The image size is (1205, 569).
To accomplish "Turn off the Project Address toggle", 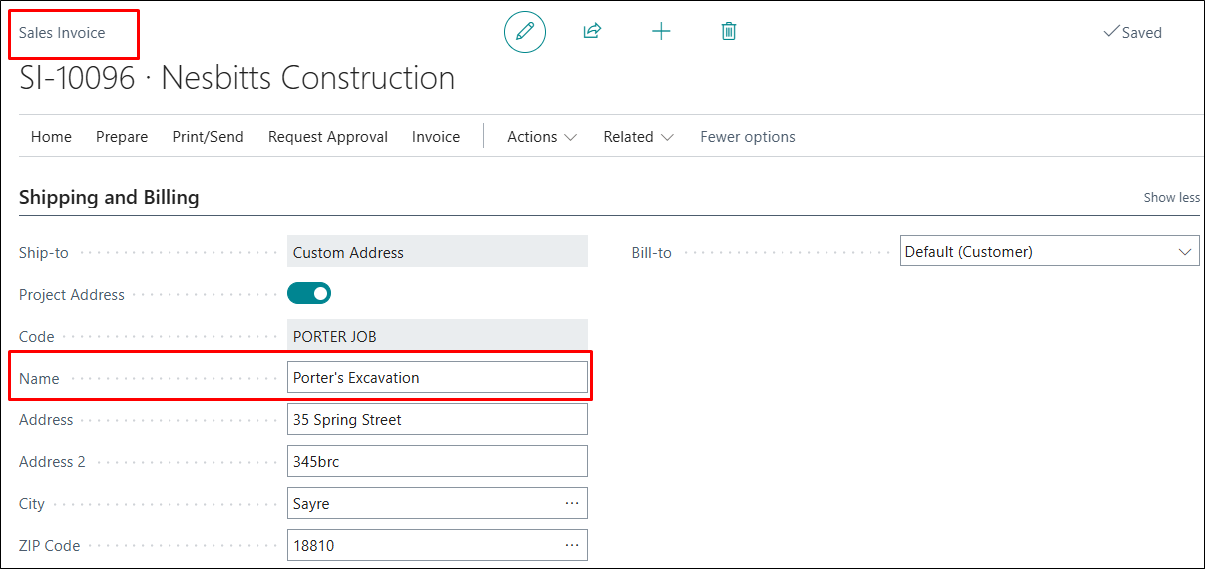I will [309, 294].
